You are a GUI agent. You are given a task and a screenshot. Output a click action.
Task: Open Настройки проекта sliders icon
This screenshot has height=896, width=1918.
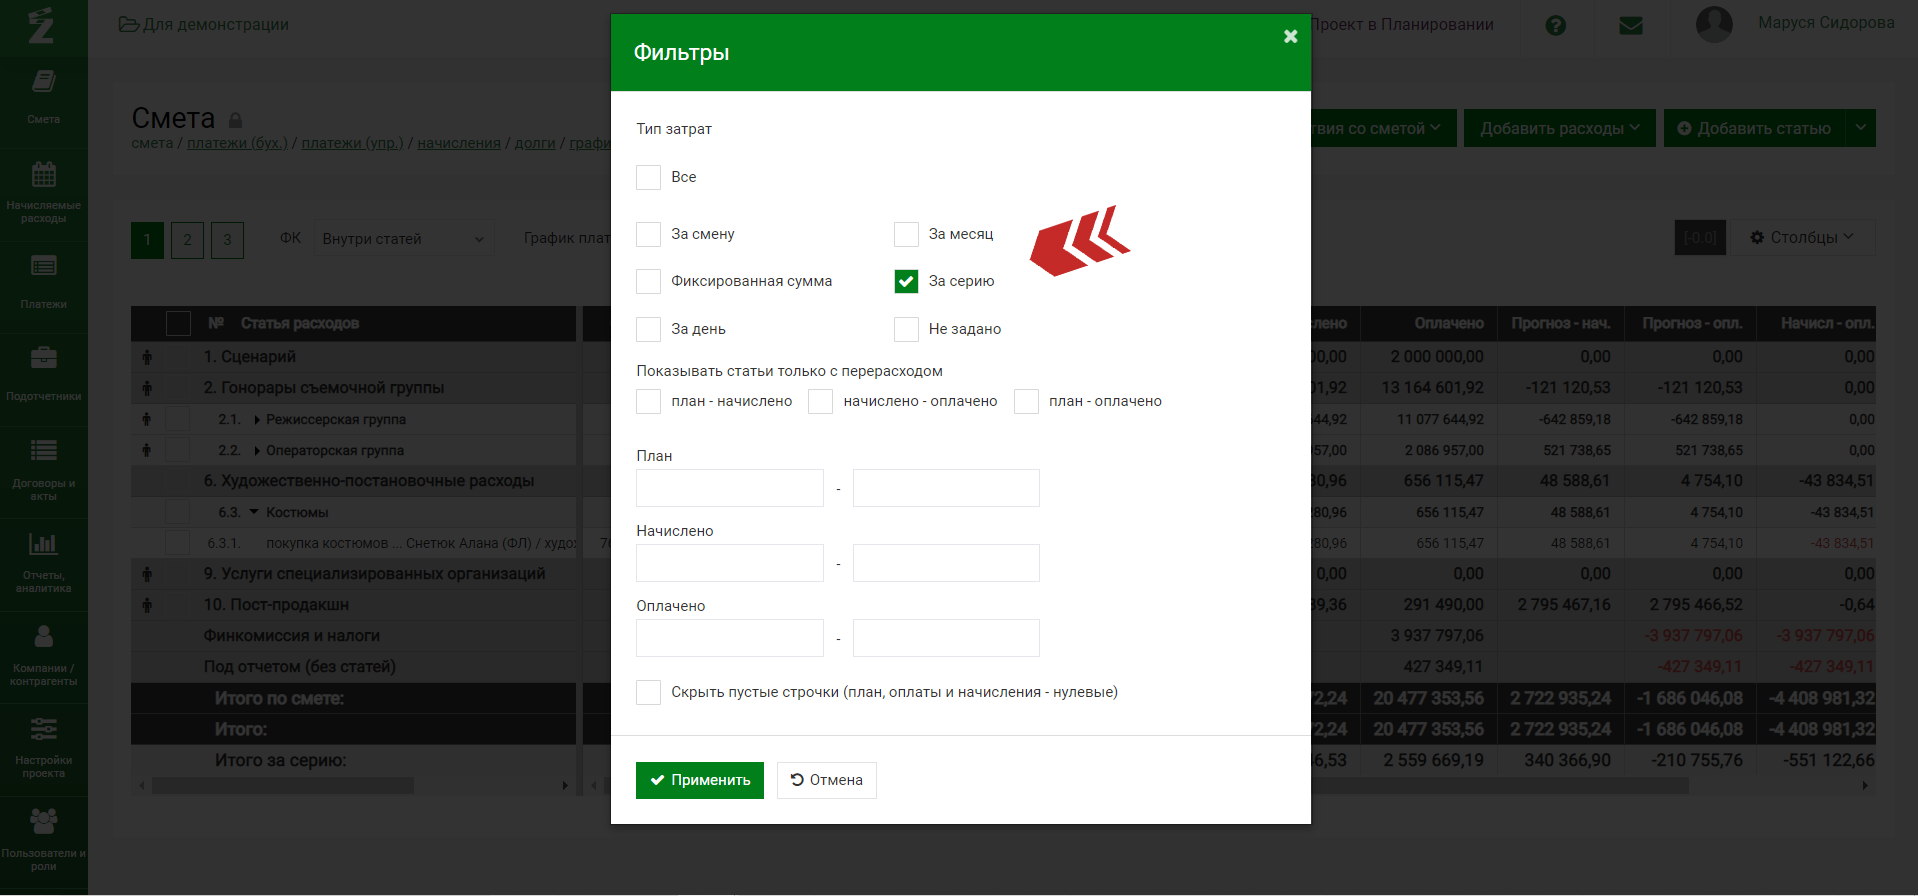pyautogui.click(x=43, y=729)
